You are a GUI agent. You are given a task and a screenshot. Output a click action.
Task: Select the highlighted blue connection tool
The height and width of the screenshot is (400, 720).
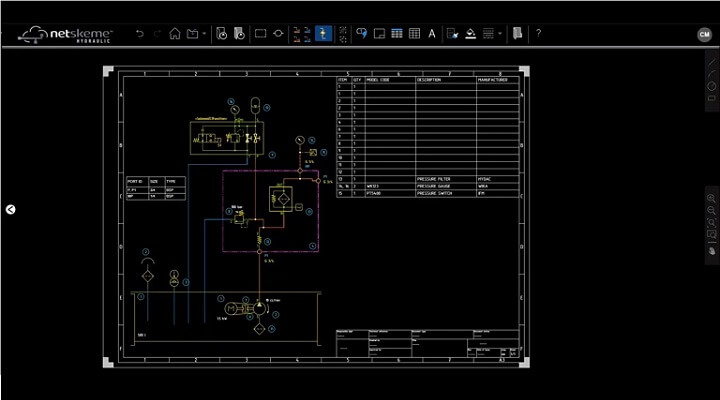pyautogui.click(x=323, y=34)
